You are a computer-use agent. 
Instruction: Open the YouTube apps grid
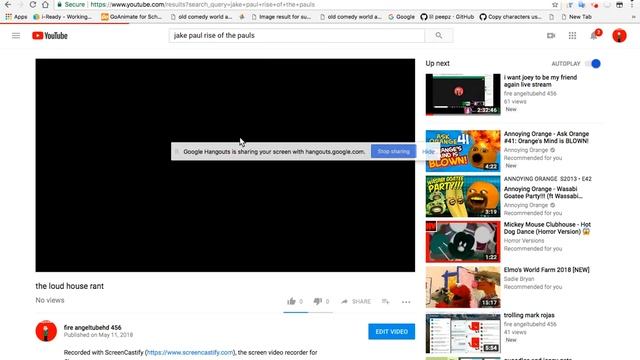572,36
